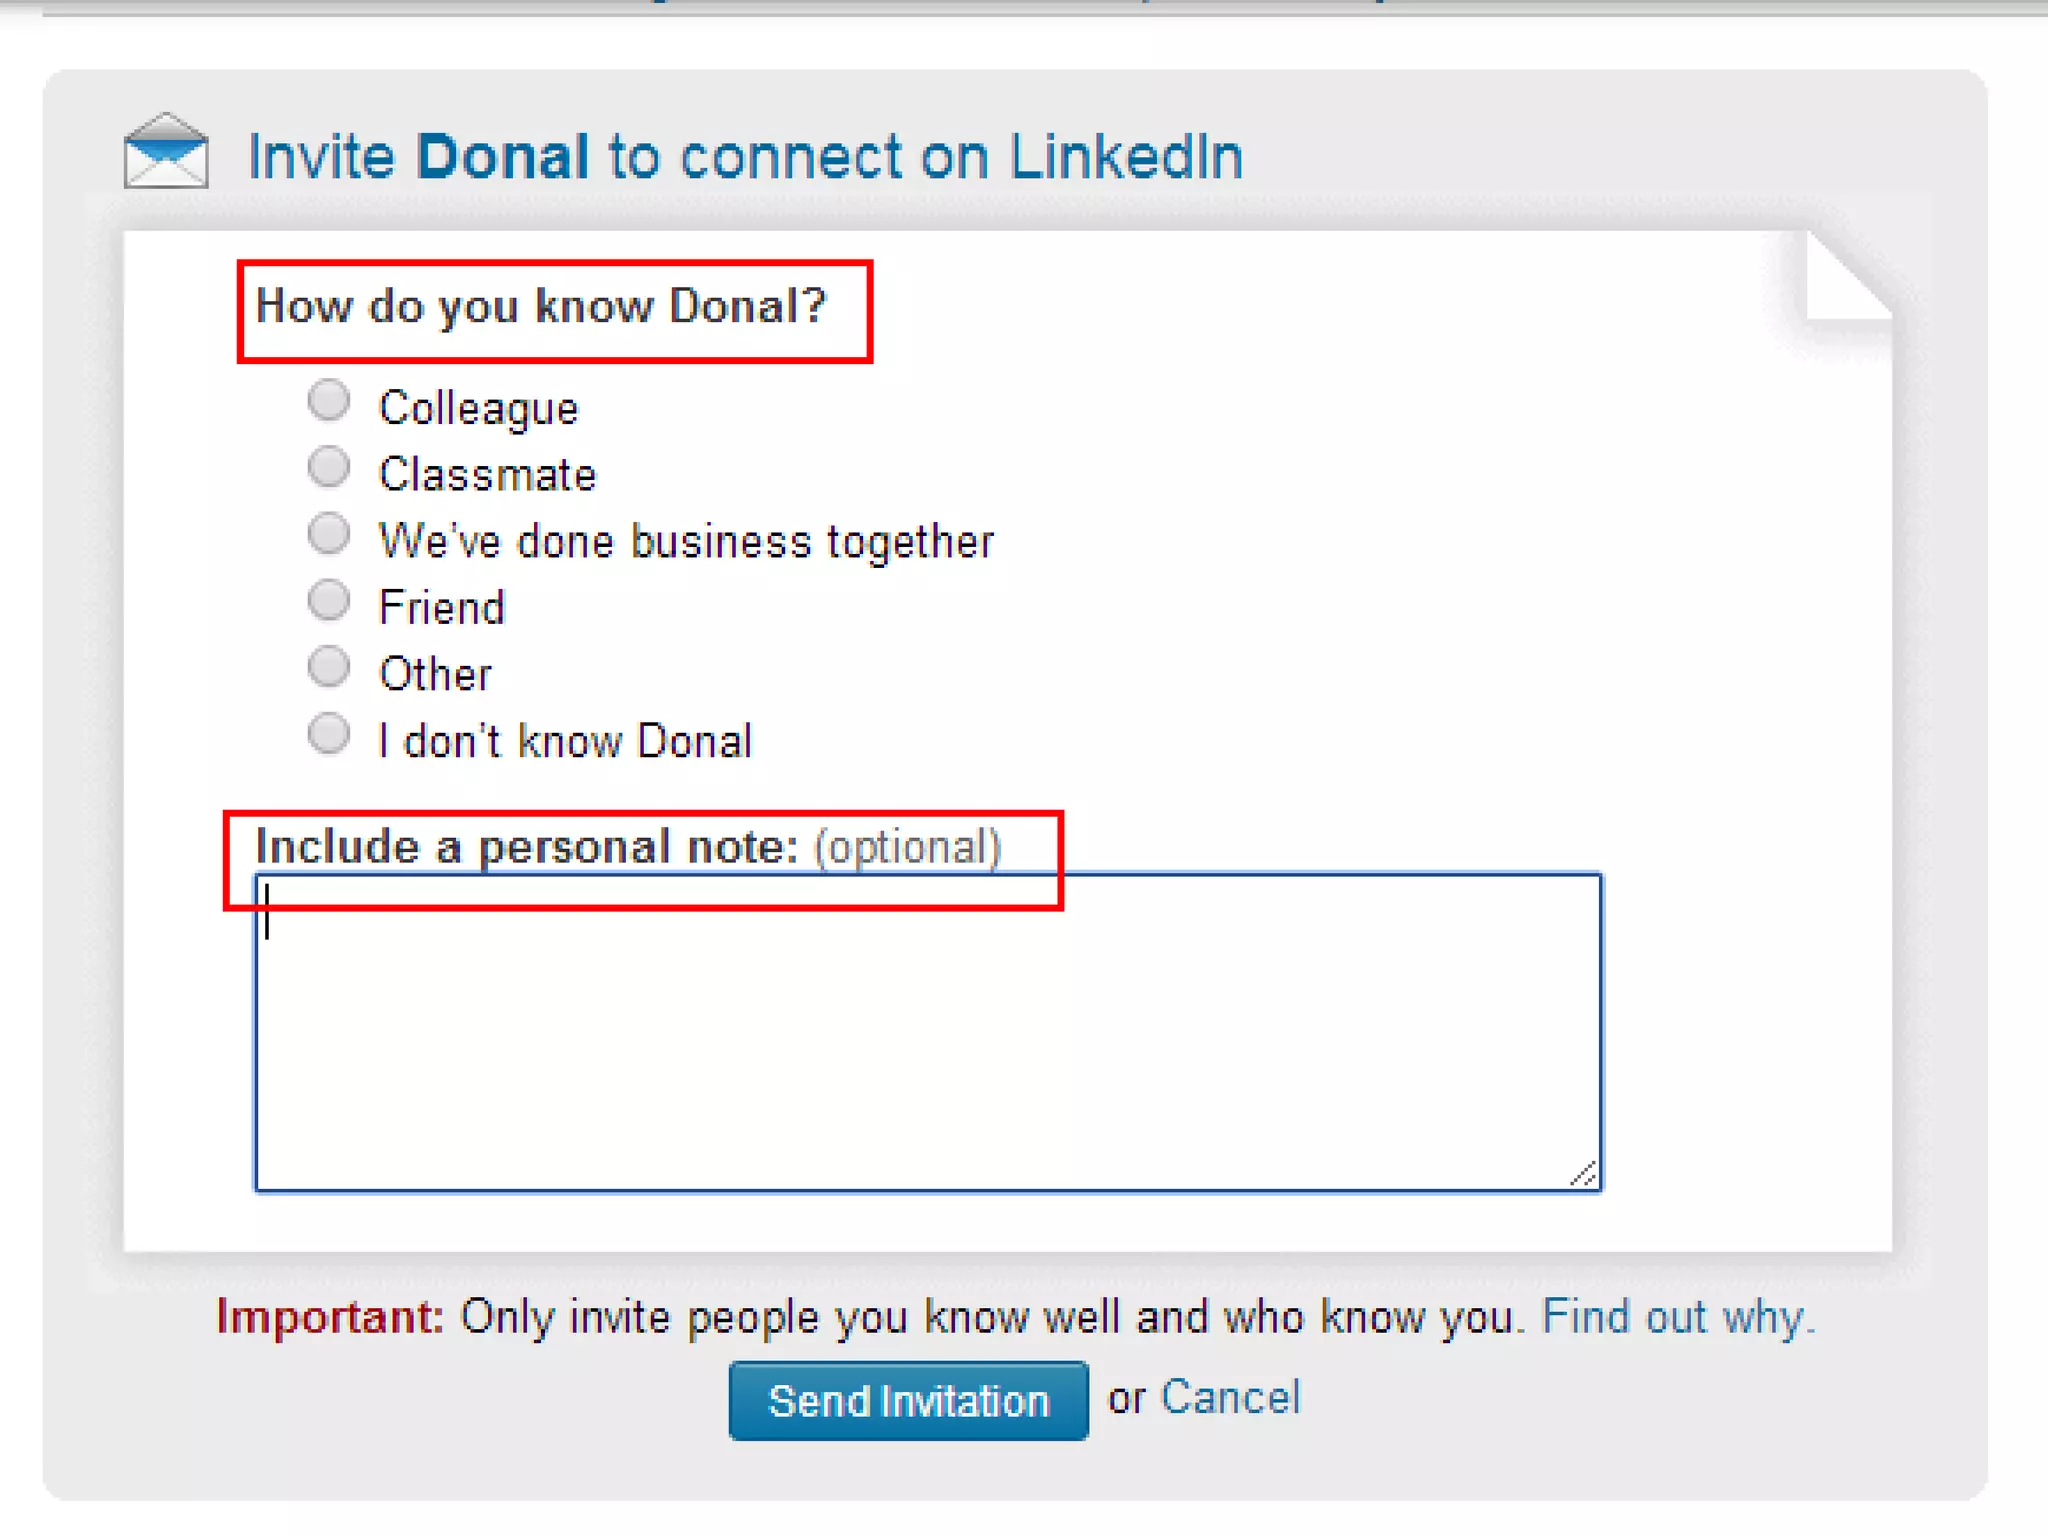Choose the "I don't know Donal" radio button

(328, 734)
